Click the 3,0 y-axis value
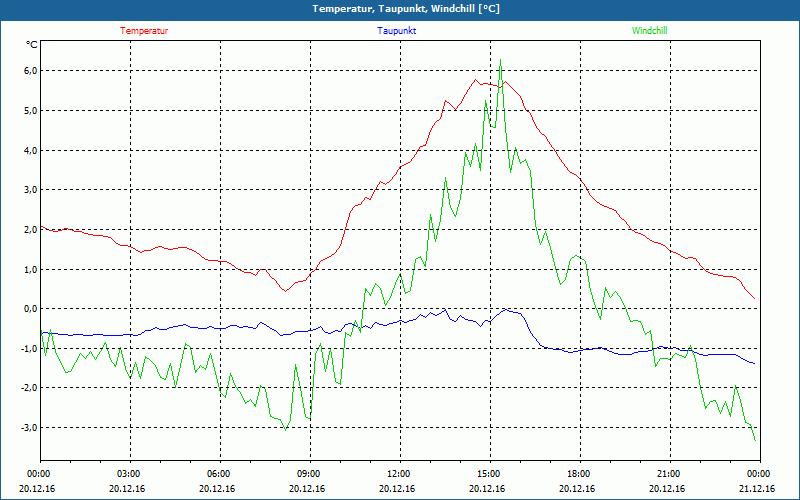The height and width of the screenshot is (500, 800). pos(31,190)
